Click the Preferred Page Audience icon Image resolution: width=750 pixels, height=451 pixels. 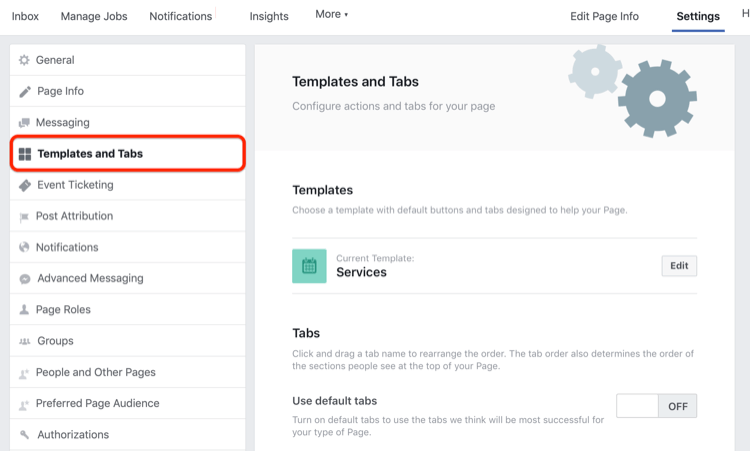pyautogui.click(x=24, y=405)
